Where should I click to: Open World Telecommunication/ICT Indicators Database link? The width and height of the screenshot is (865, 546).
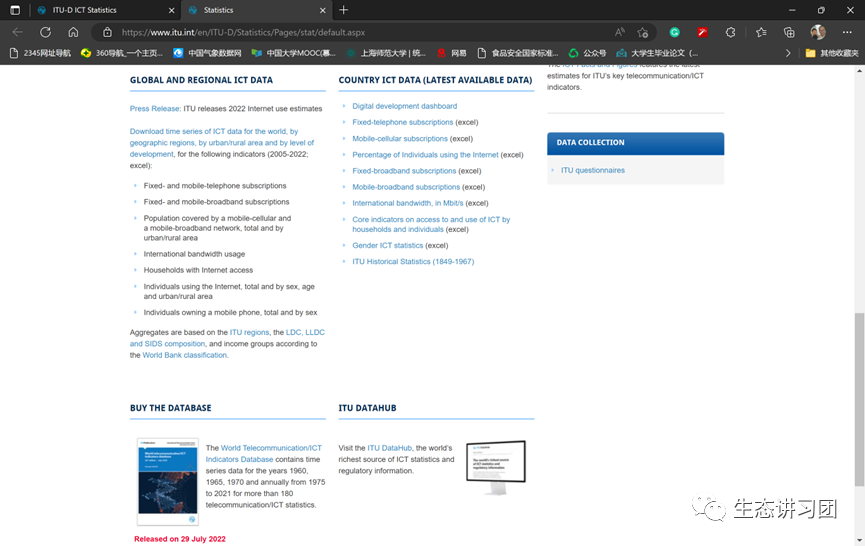[x=264, y=453]
